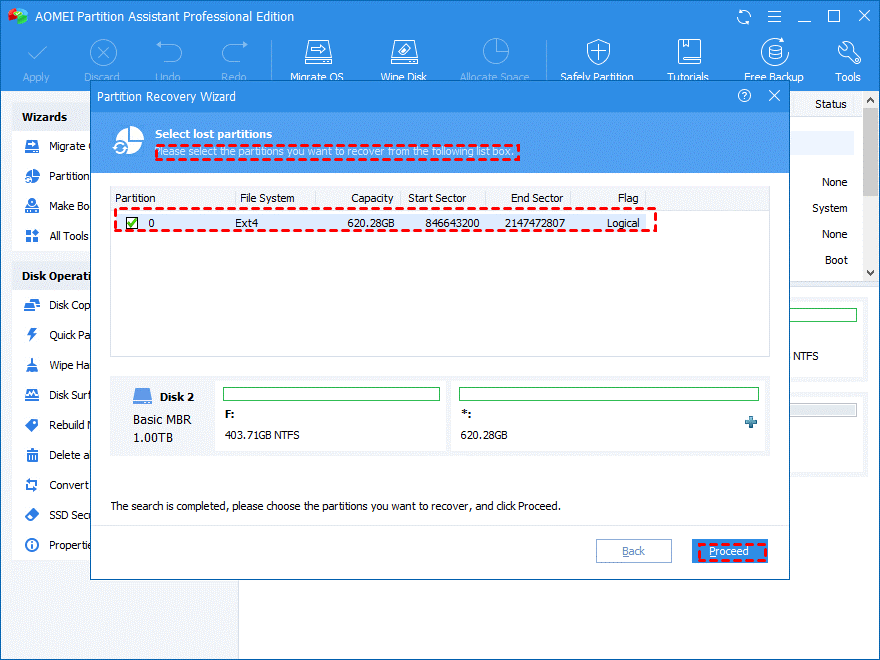The height and width of the screenshot is (660, 880).
Task: Click the Logical flag cell
Action: point(622,223)
